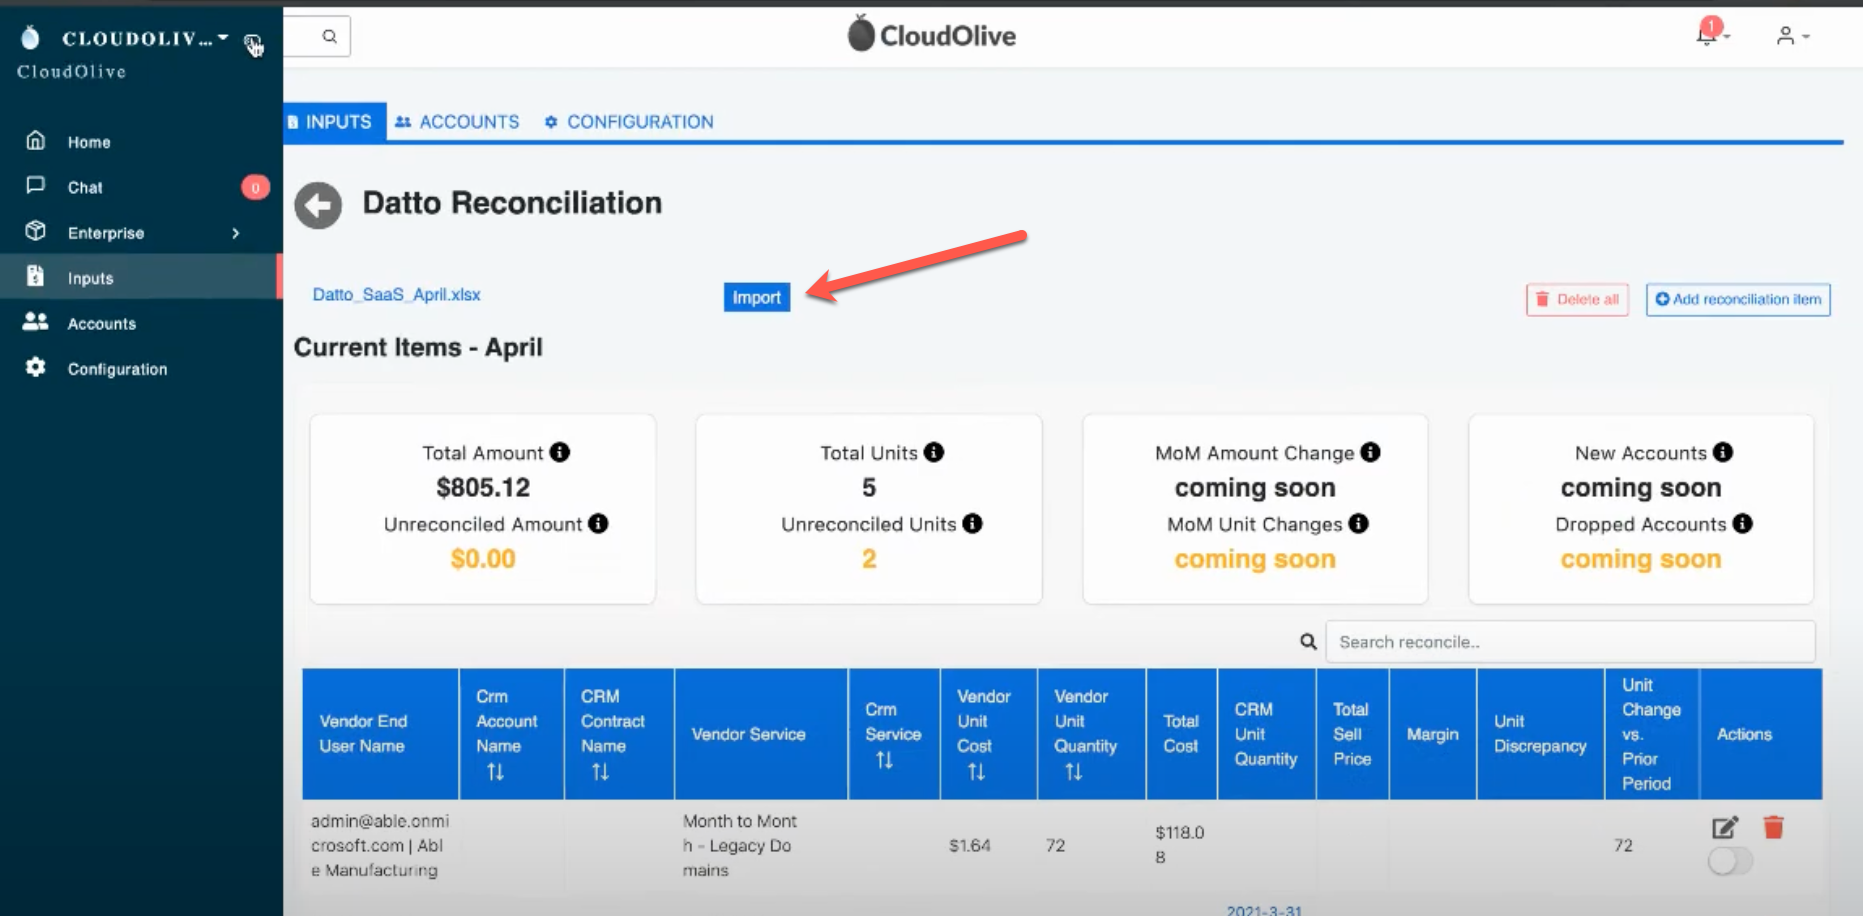Click the Unit Discrepancy column header
This screenshot has height=916, width=1863.
pos(1540,734)
